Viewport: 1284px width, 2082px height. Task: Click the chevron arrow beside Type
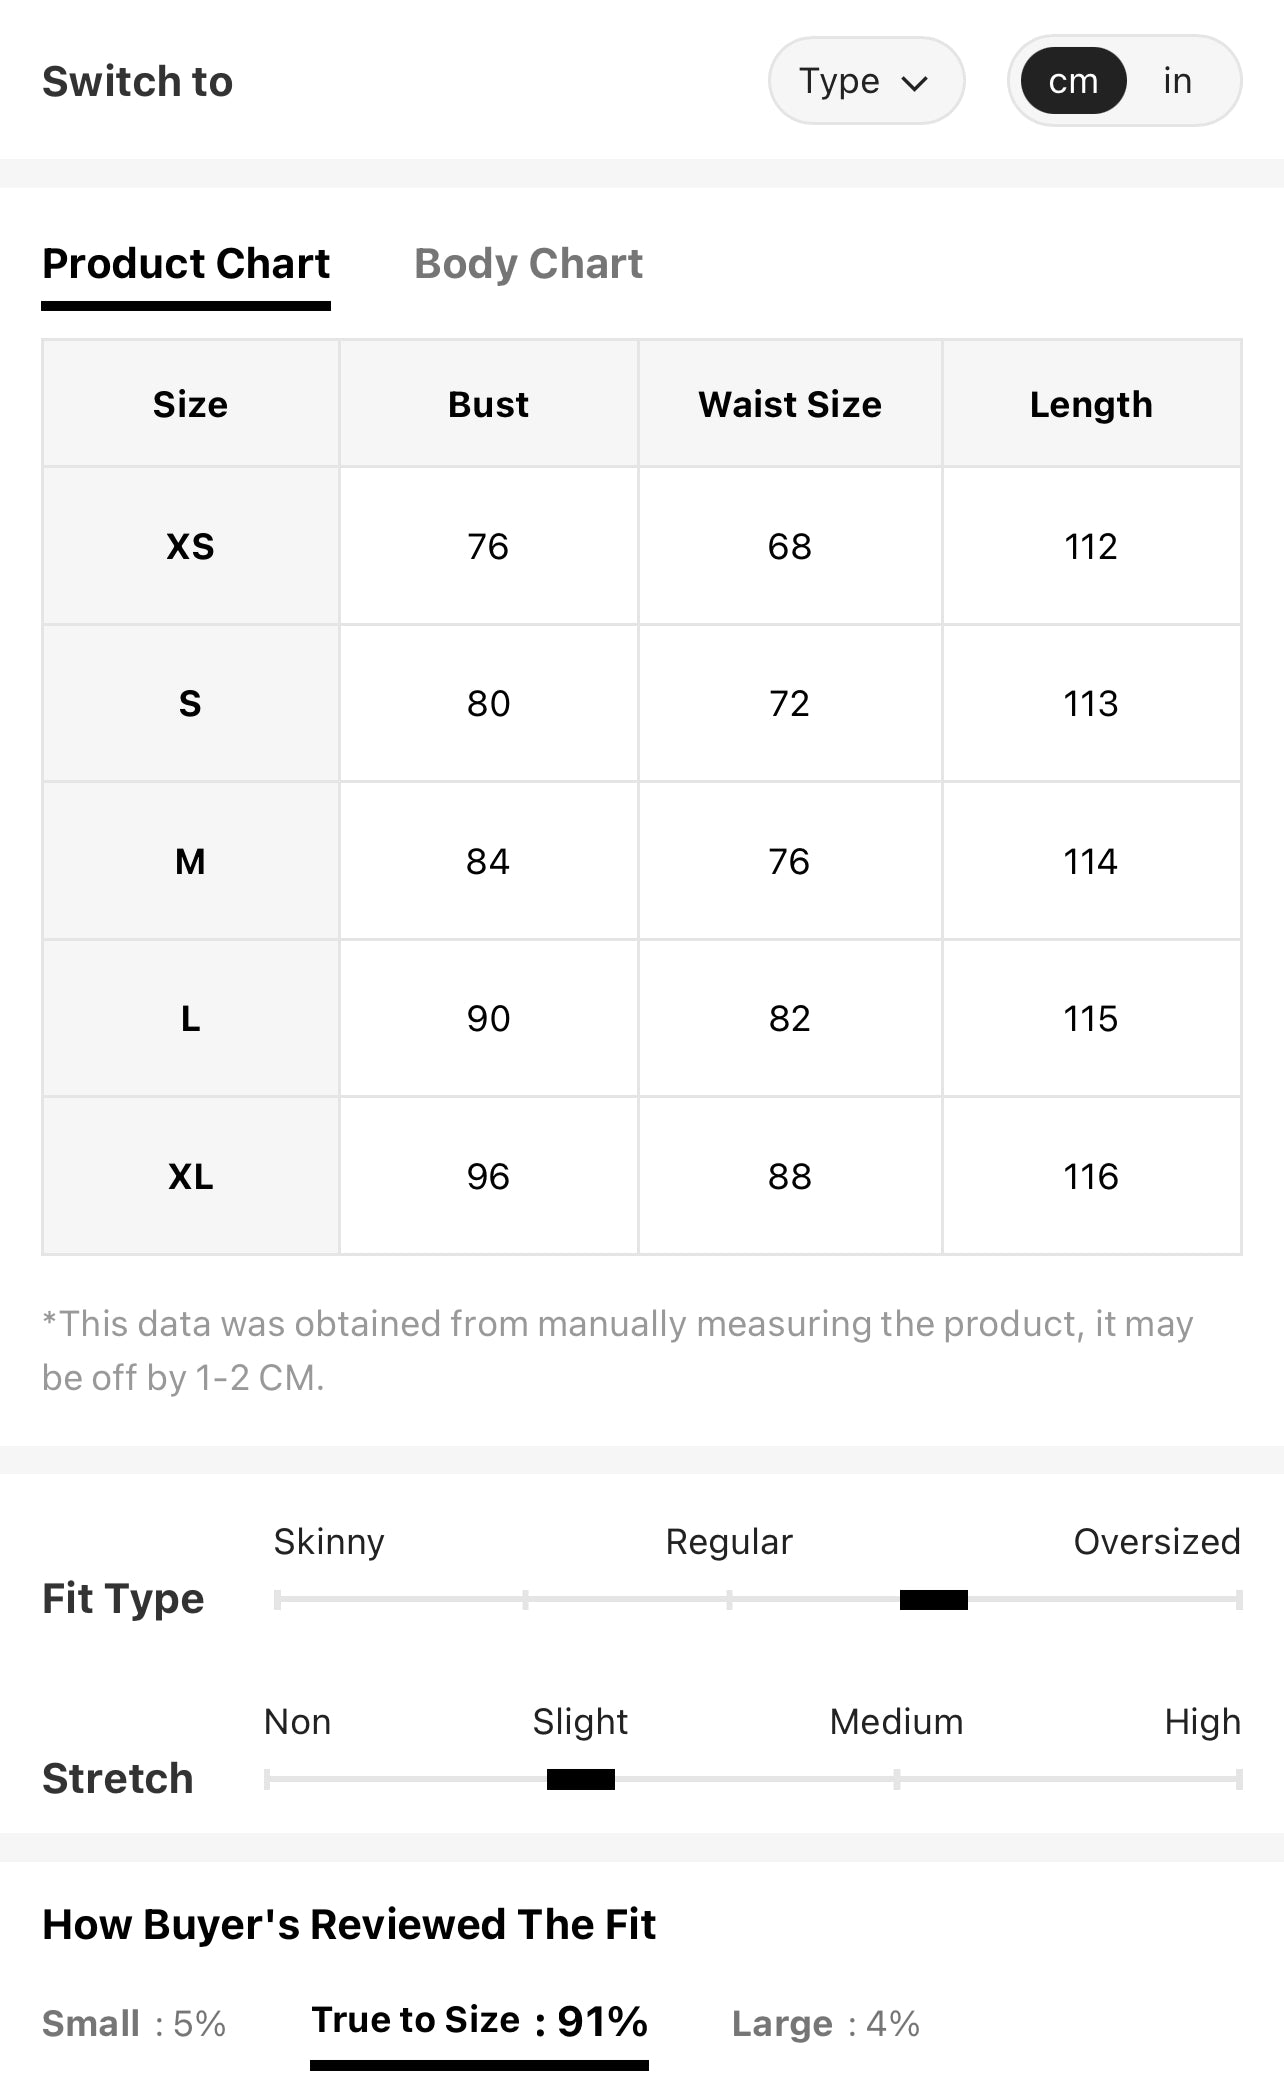pyautogui.click(x=915, y=83)
